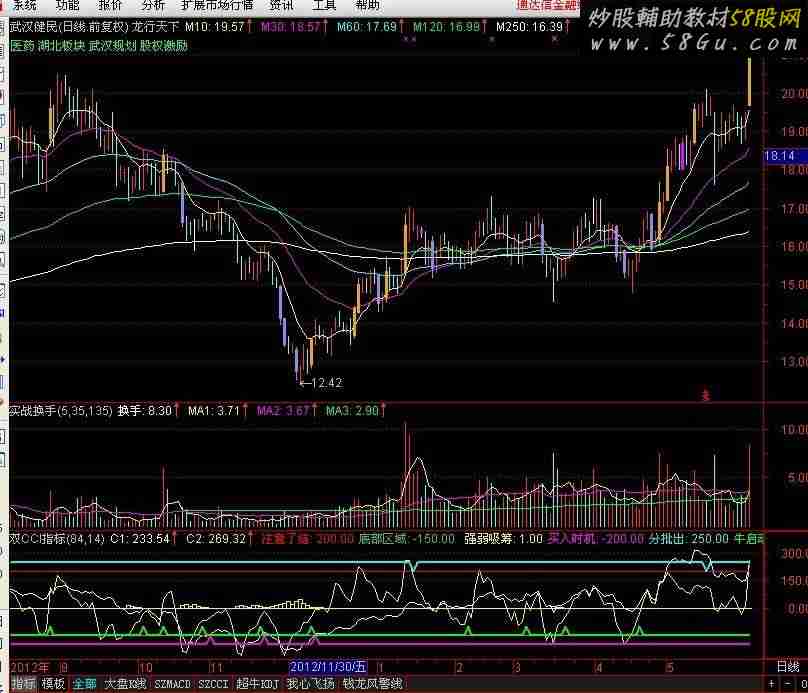Open the 系统 menu

[x=25, y=5]
